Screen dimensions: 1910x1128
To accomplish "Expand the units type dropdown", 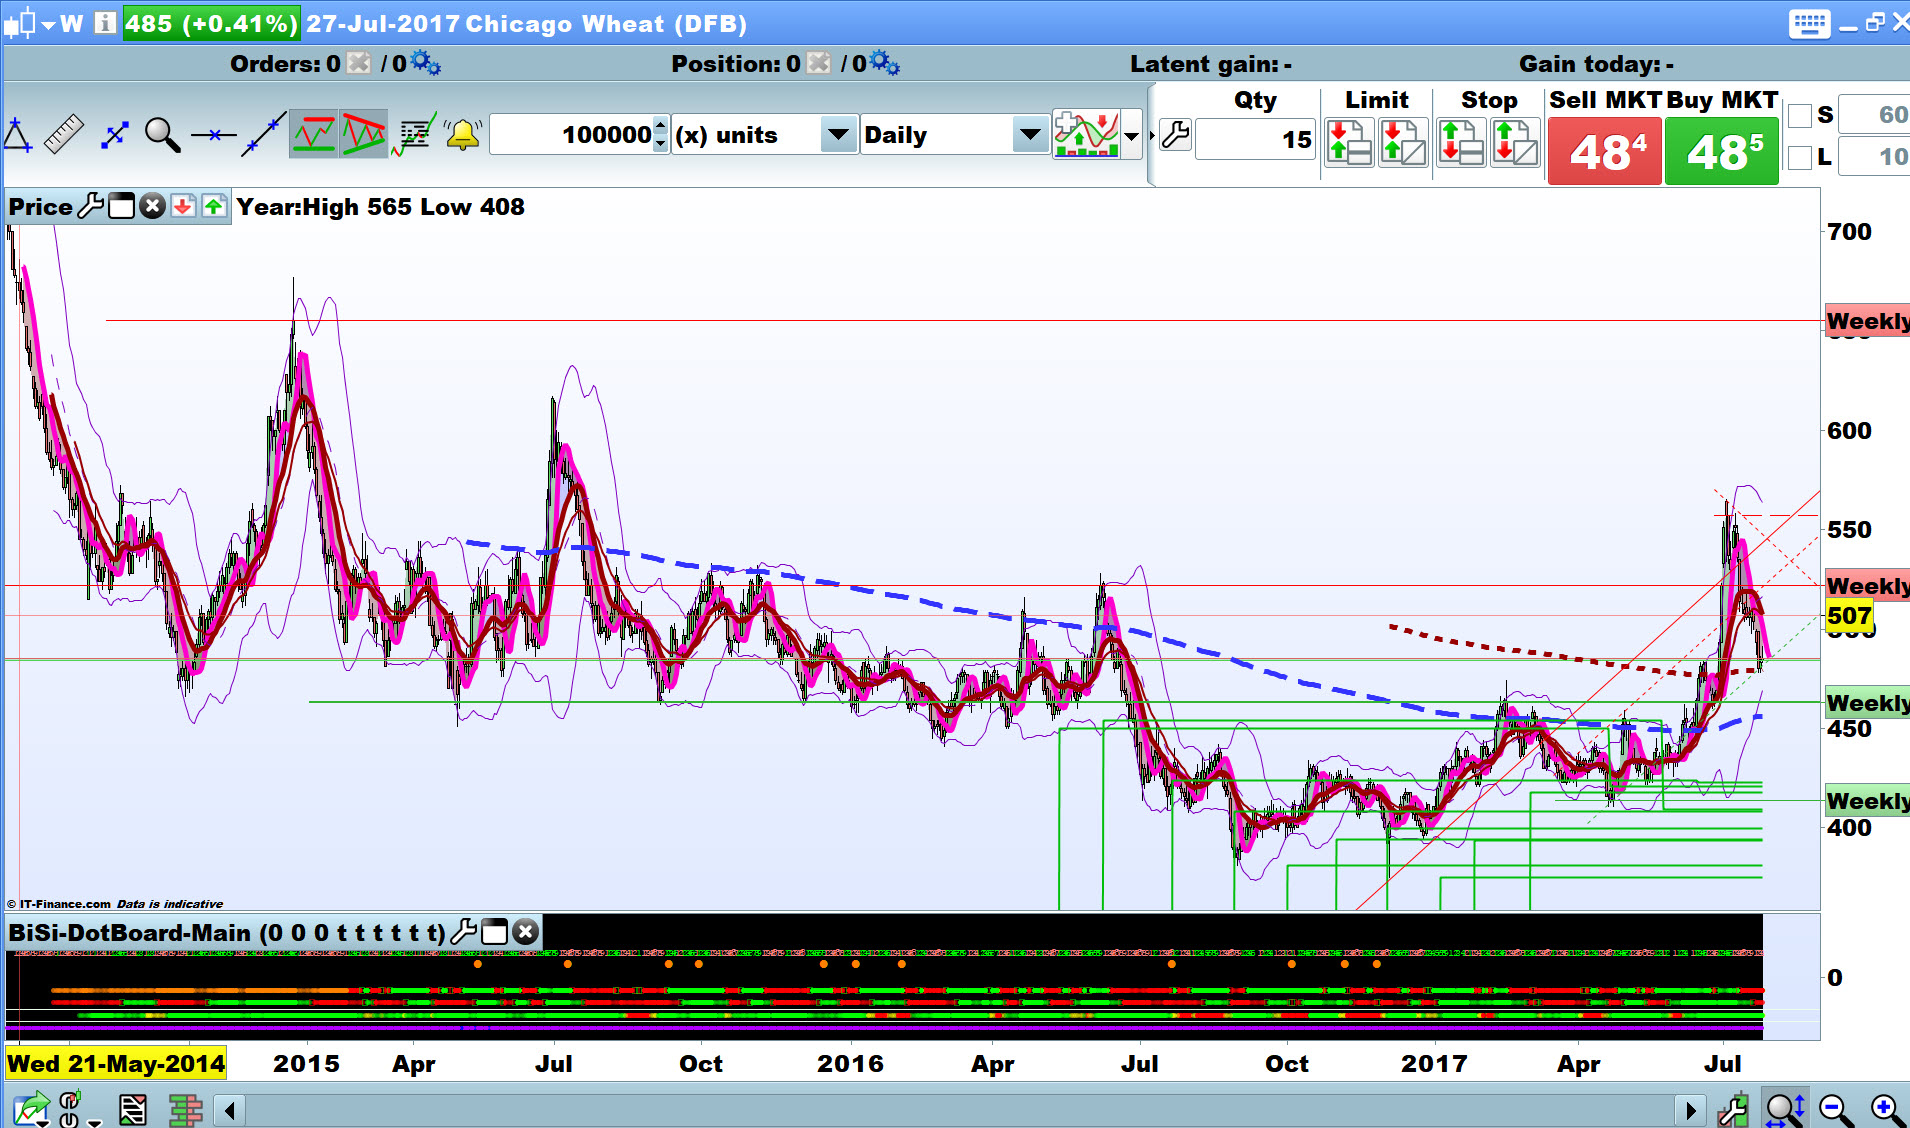I will pos(838,135).
